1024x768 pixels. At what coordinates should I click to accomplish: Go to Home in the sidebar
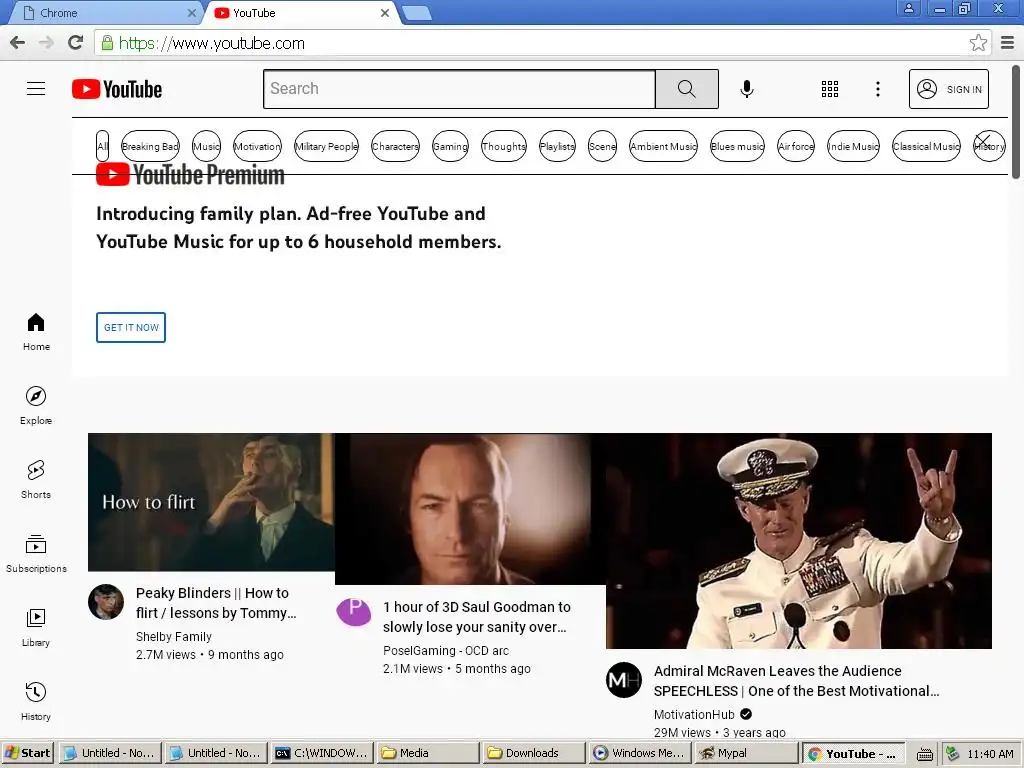[36, 332]
